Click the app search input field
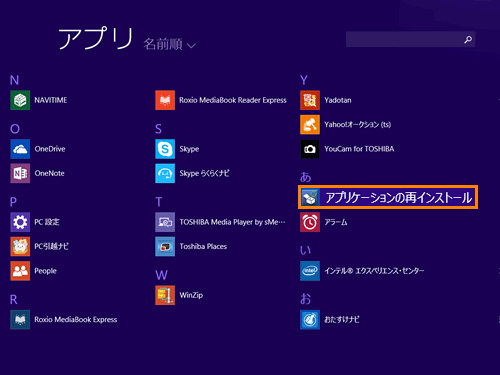This screenshot has height=375, width=500. point(411,39)
